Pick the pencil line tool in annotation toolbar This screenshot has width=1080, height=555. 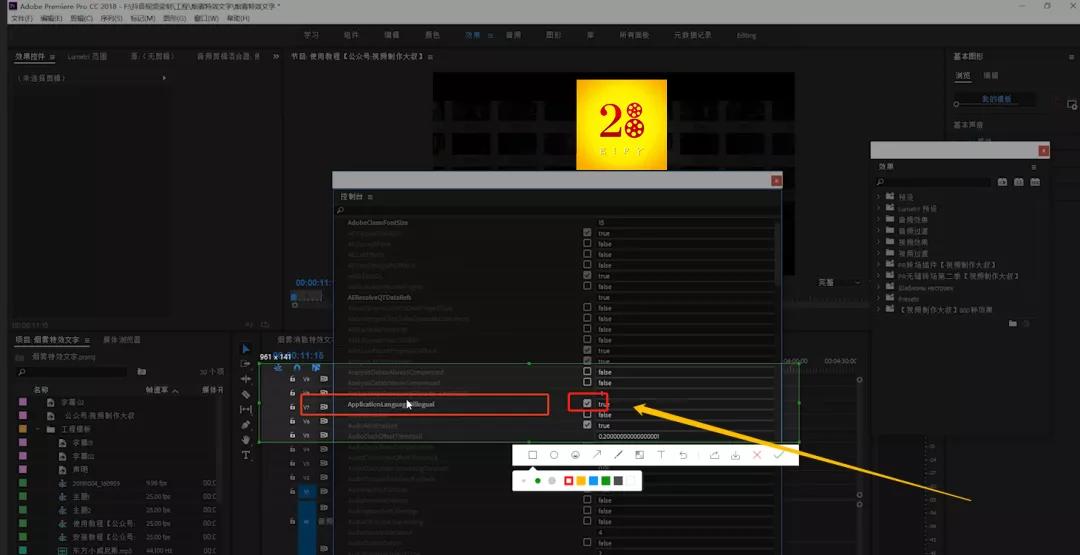point(618,455)
